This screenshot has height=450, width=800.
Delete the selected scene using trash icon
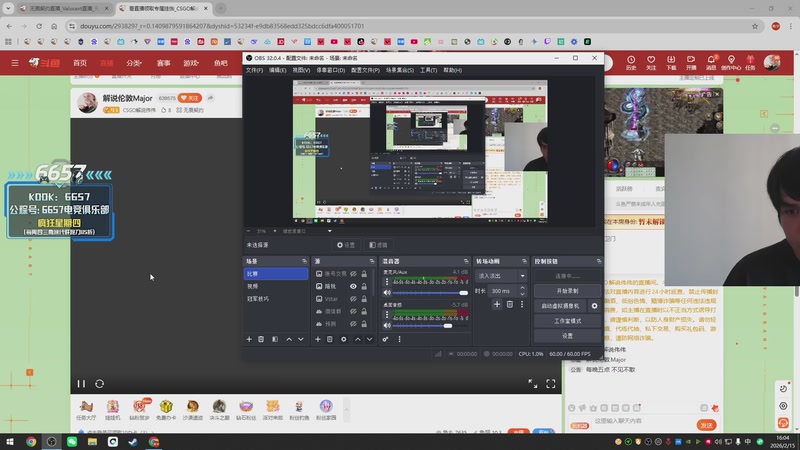(x=261, y=339)
